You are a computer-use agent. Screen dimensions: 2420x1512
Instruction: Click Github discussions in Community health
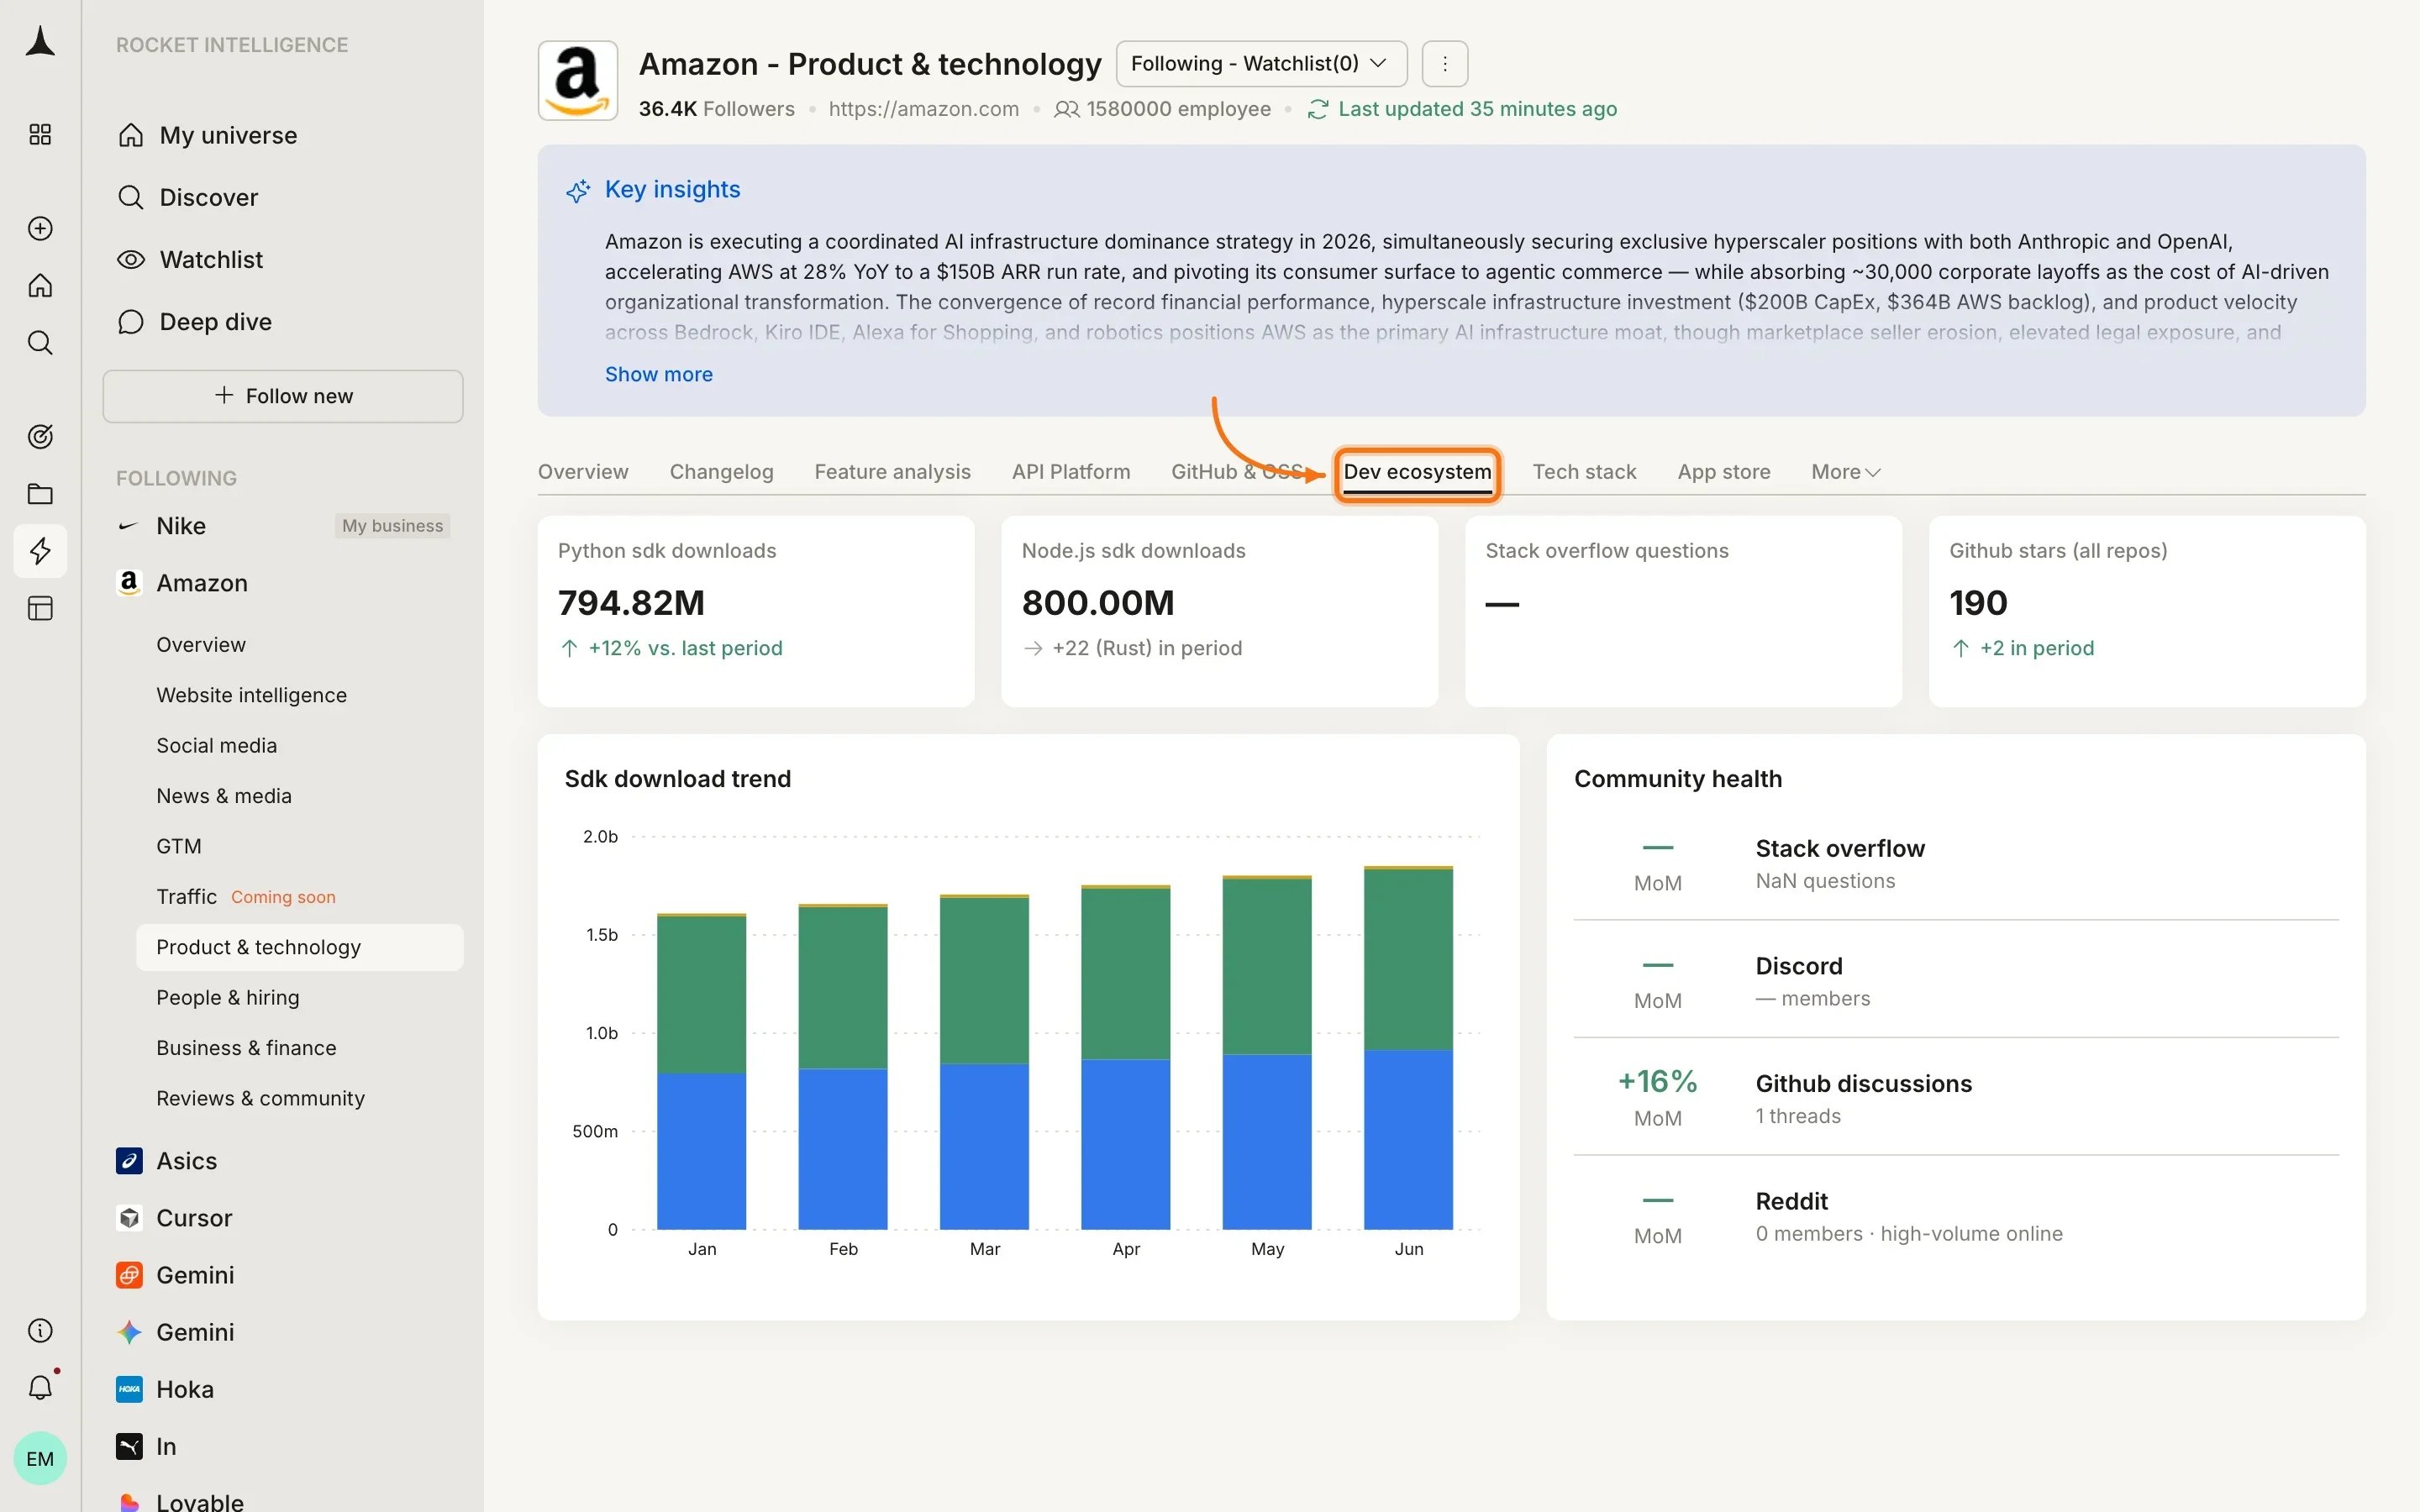1863,1084
